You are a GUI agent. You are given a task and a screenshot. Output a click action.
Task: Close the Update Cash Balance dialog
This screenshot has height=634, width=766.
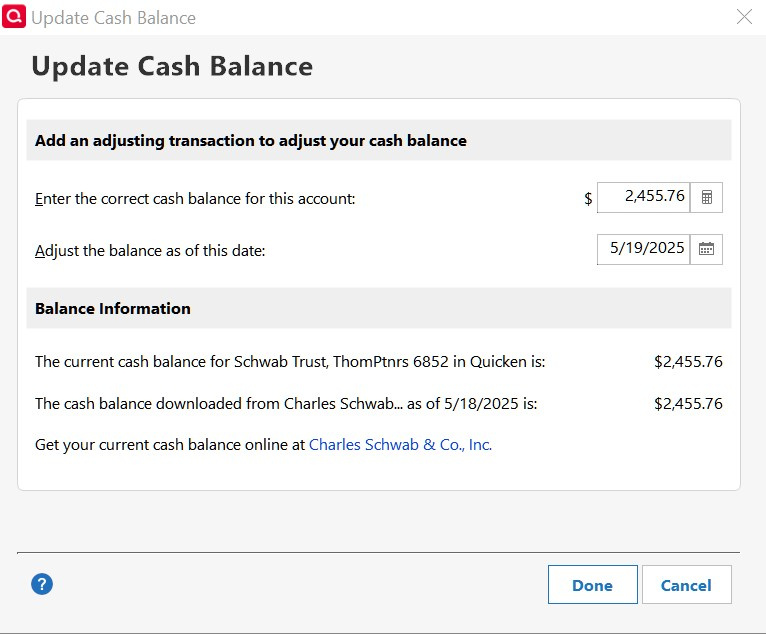pyautogui.click(x=744, y=17)
